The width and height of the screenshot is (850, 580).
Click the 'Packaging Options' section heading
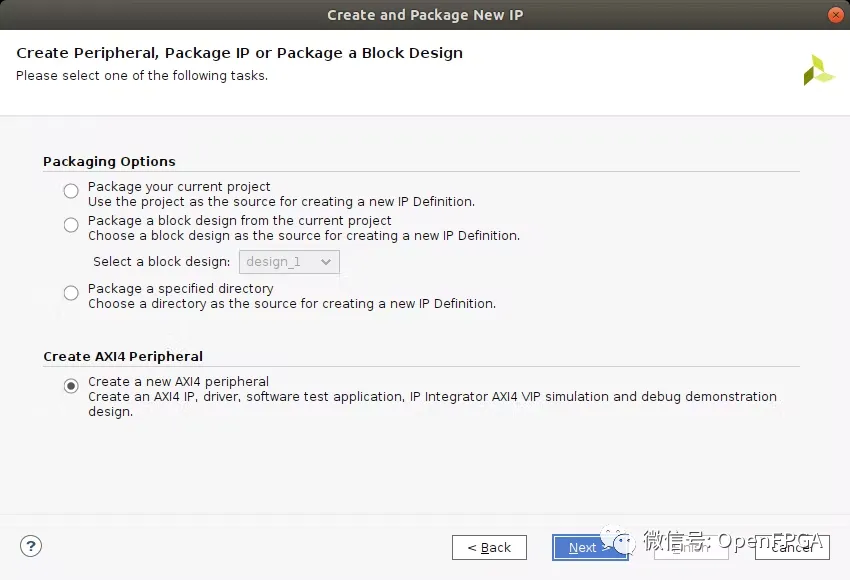(x=110, y=162)
